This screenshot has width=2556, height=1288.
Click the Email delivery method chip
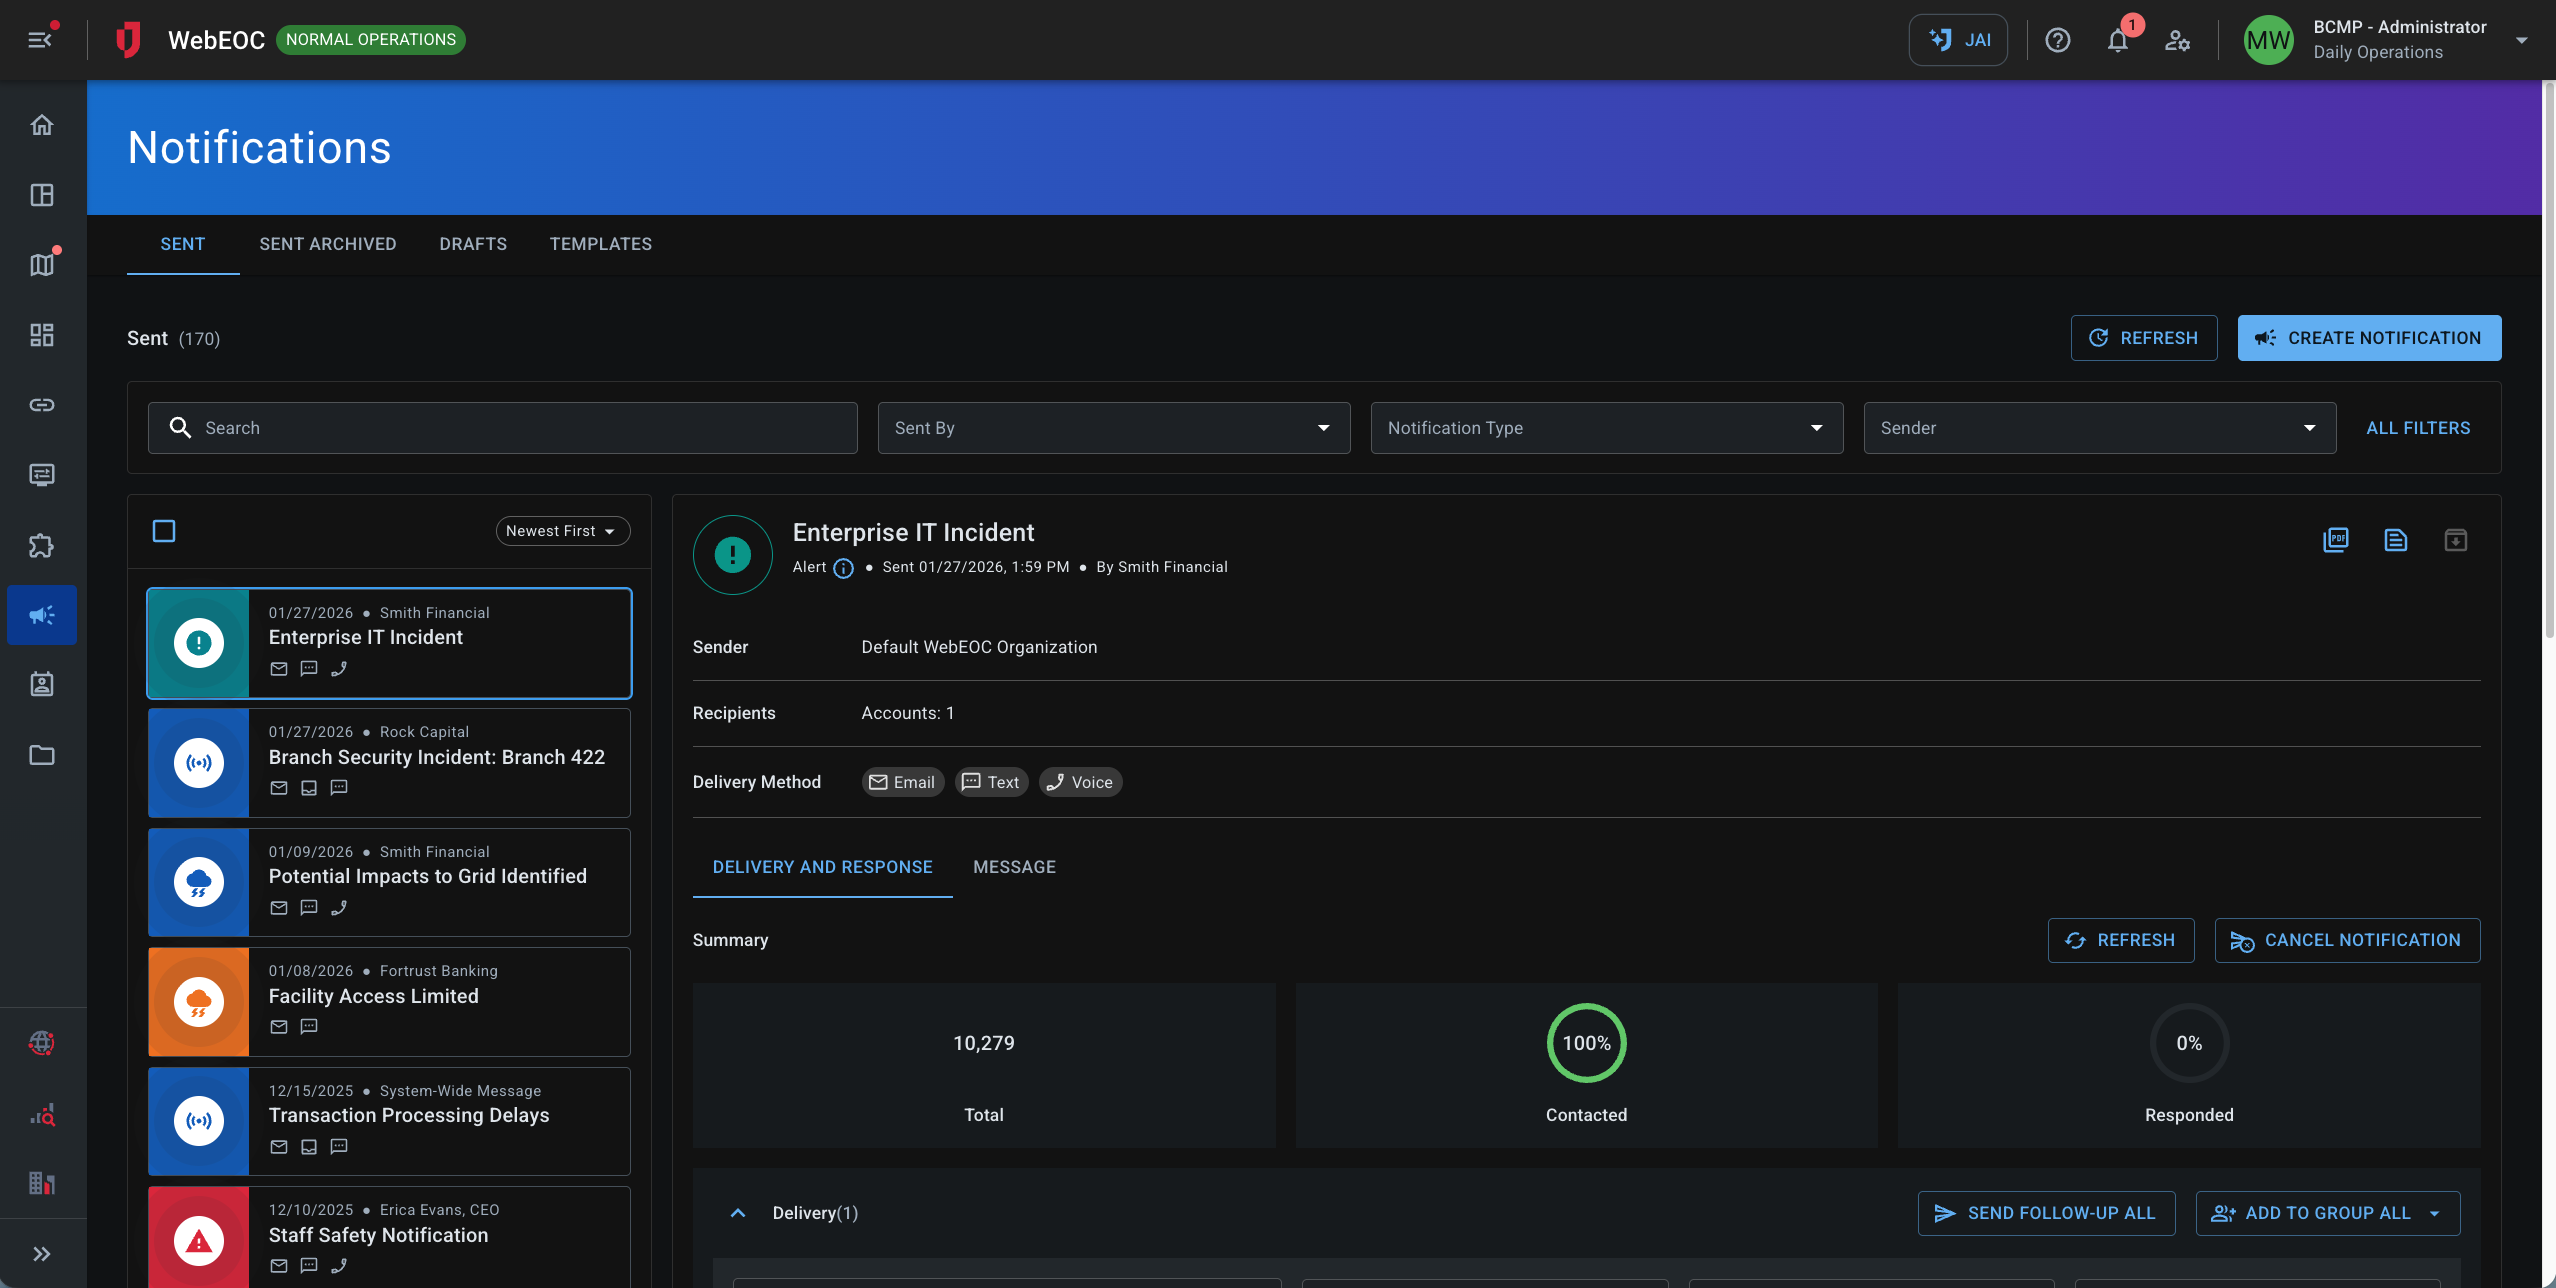coord(903,782)
